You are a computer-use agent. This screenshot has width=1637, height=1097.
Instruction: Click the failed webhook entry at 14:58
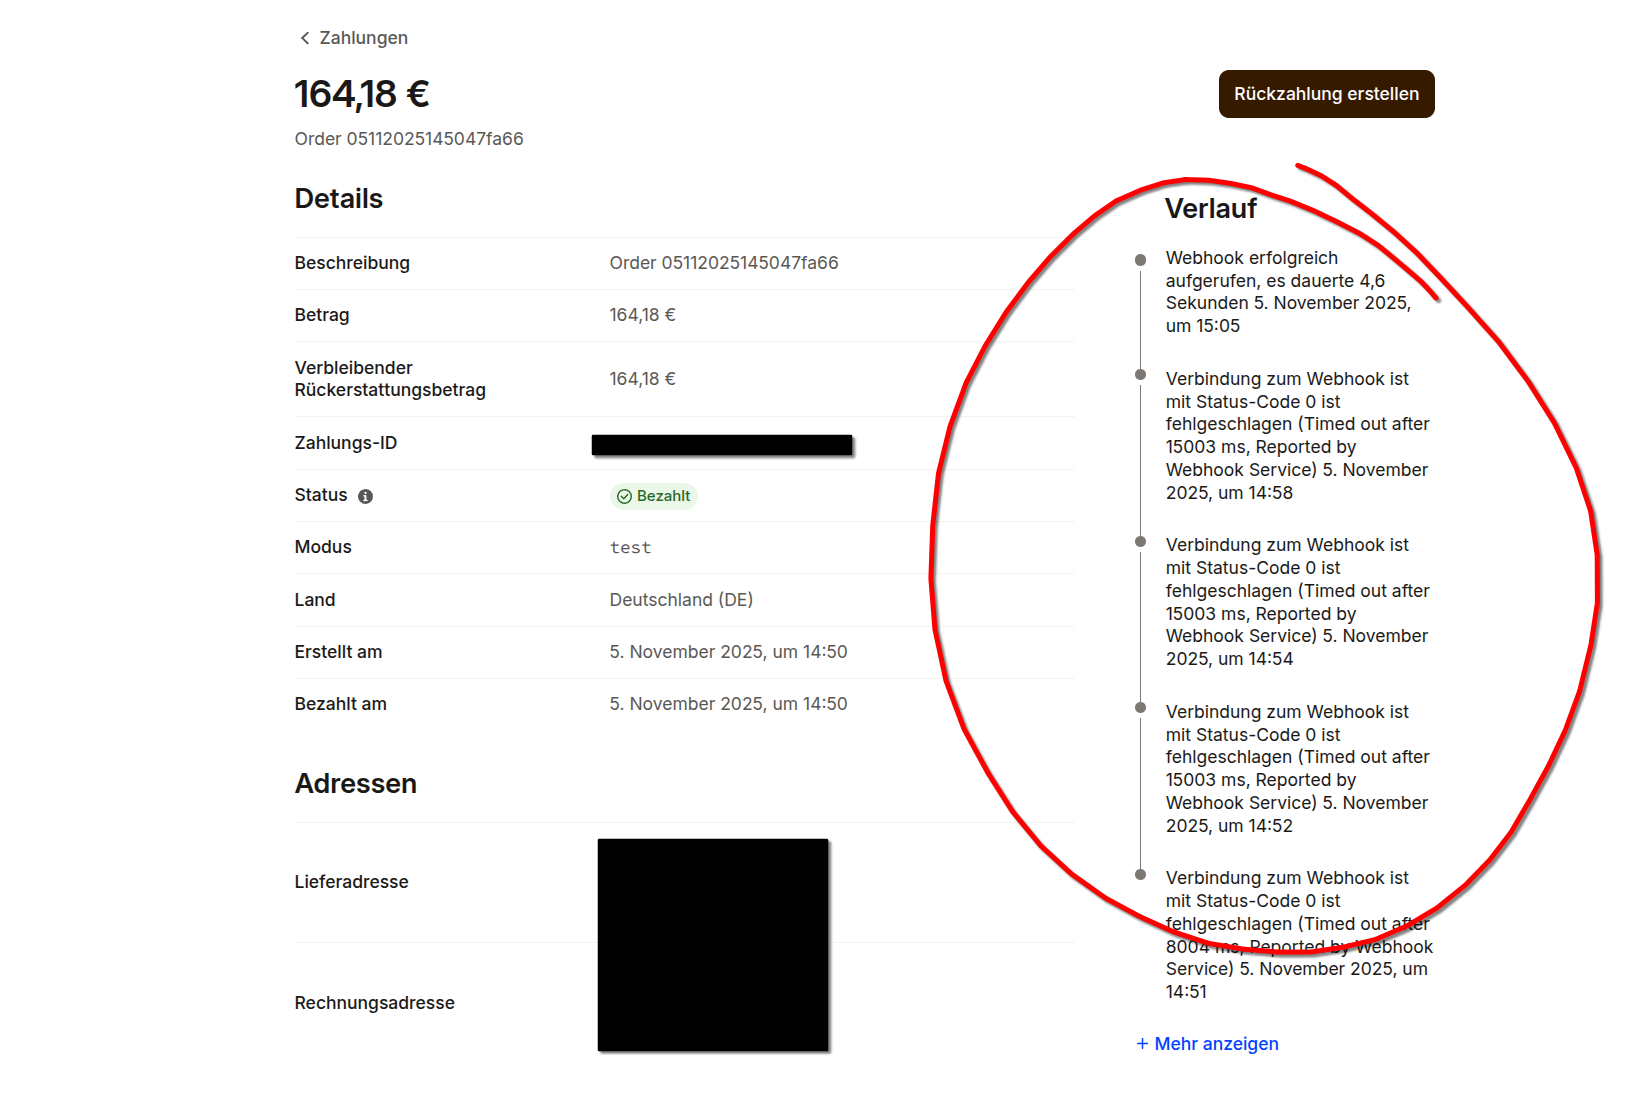coord(1297,436)
